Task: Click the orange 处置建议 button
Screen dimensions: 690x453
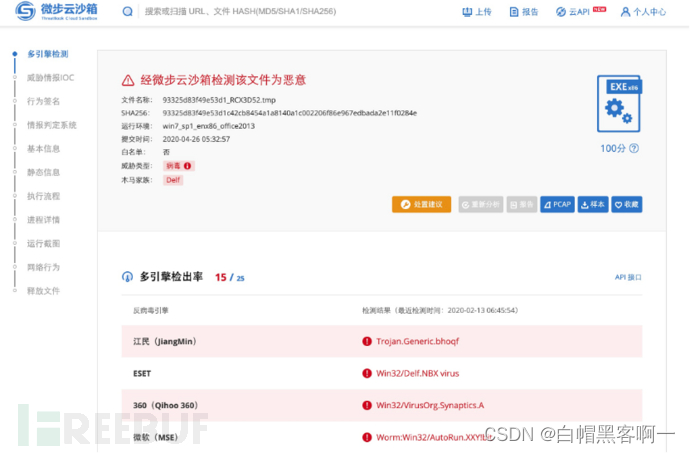Action: 421,204
